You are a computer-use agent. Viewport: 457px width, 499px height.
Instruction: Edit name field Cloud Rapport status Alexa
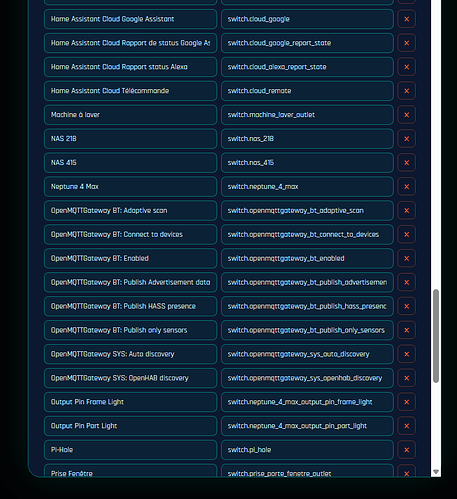tap(130, 67)
